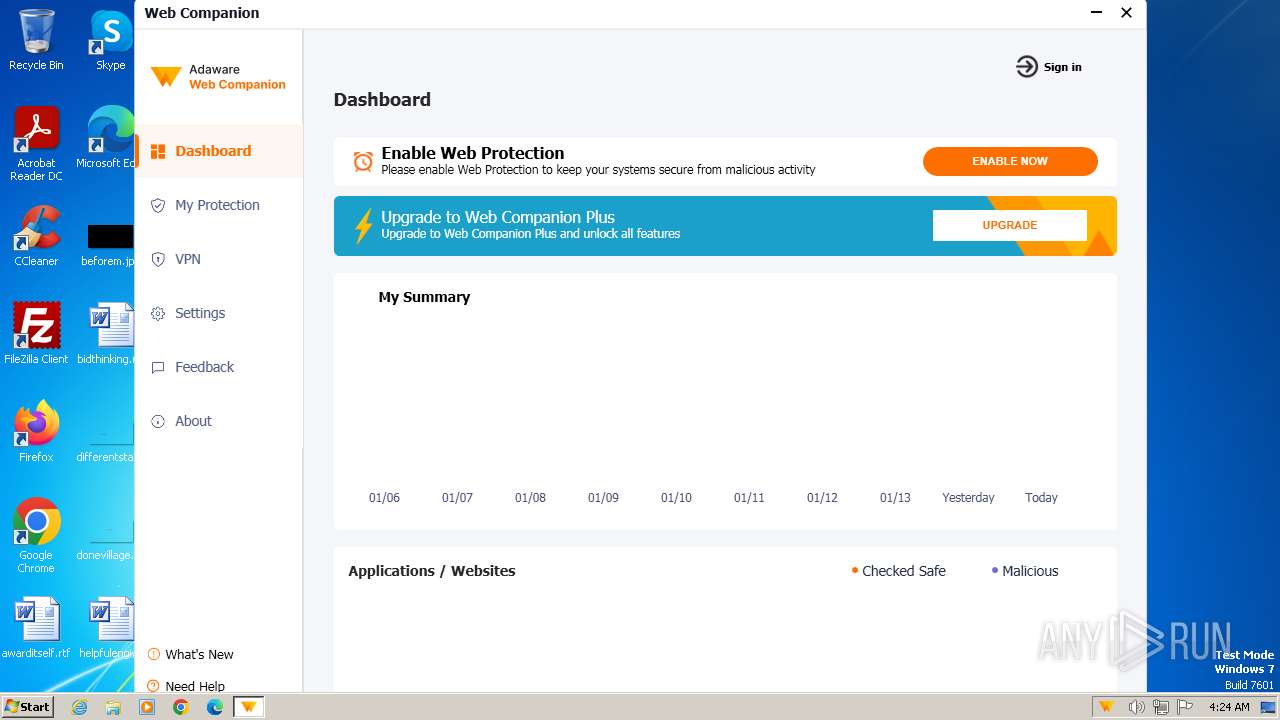
Task: Click the volume speaker tray icon
Action: (x=1136, y=707)
